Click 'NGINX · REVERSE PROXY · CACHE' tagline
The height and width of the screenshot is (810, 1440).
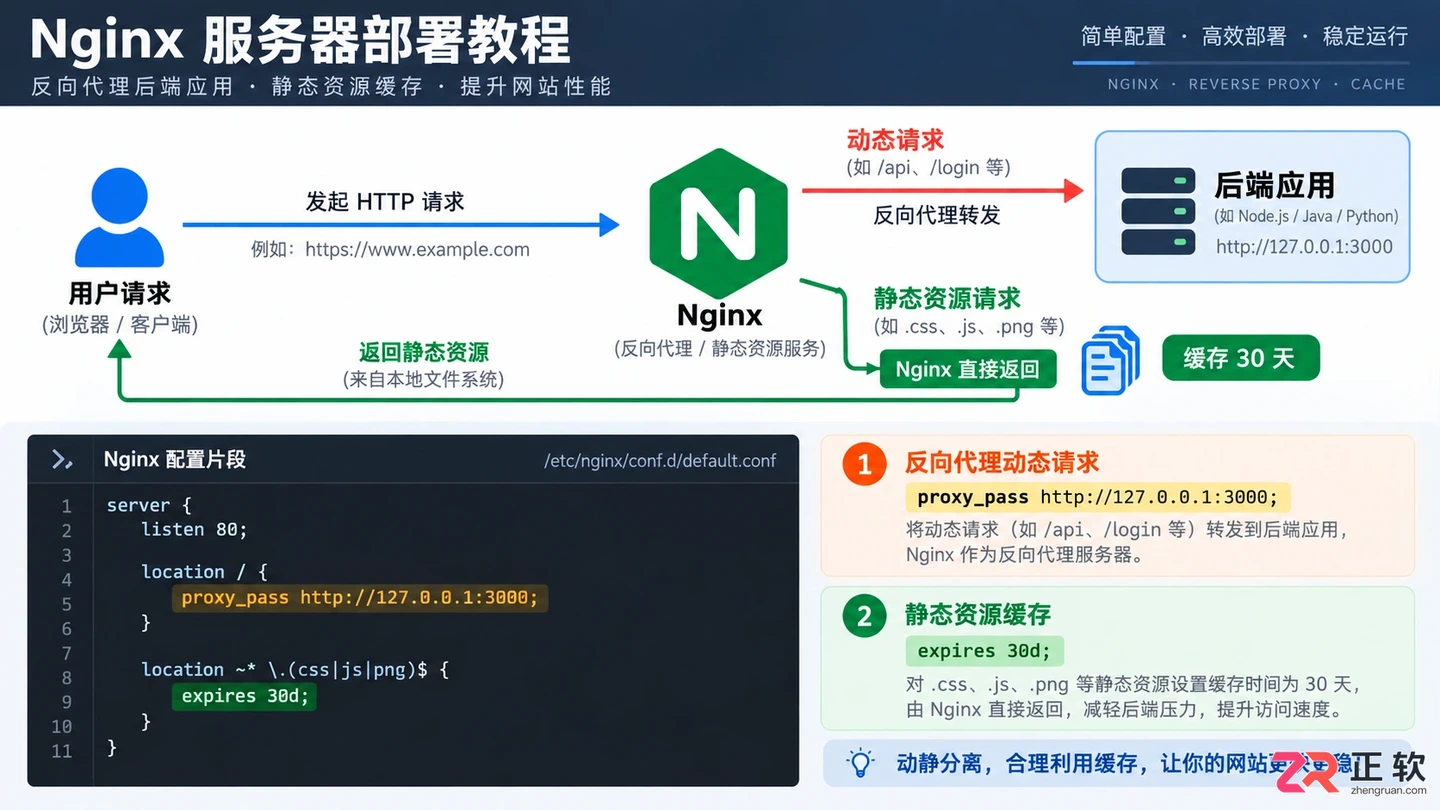click(x=1256, y=84)
